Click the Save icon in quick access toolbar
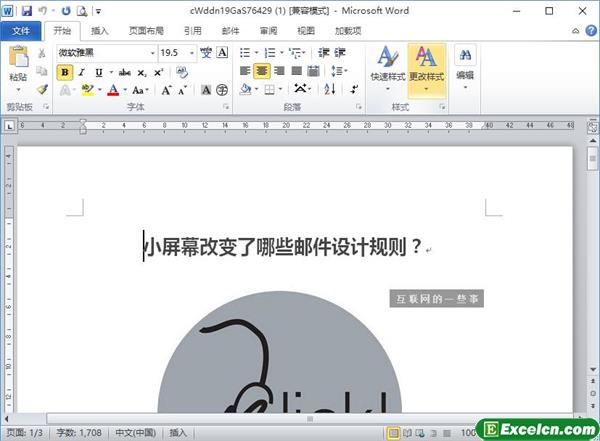Image resolution: width=600 pixels, height=441 pixels. click(27, 10)
